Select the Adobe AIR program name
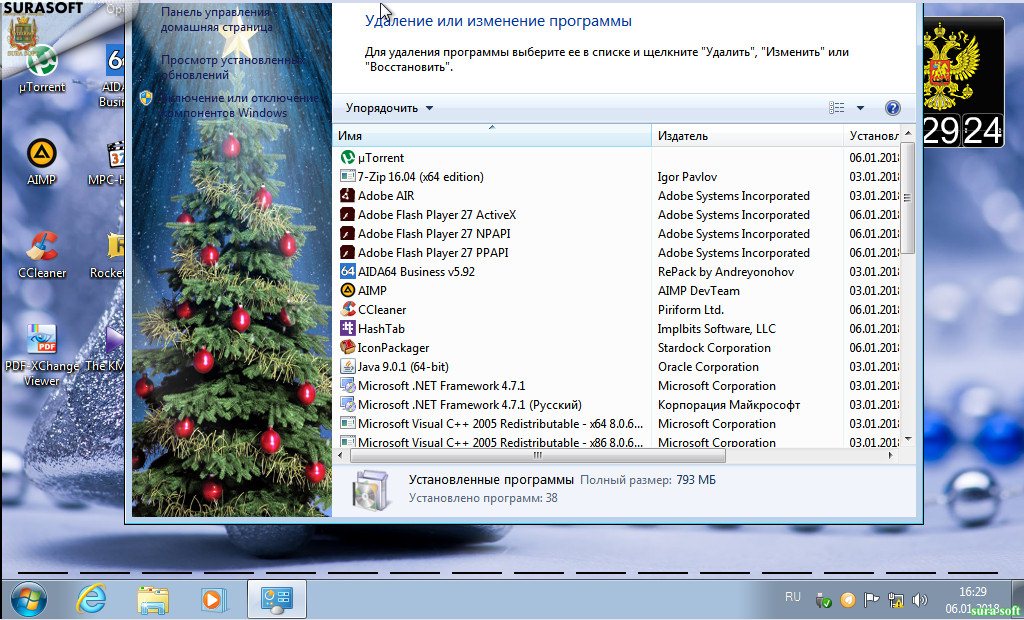The height and width of the screenshot is (620, 1024). pos(386,195)
